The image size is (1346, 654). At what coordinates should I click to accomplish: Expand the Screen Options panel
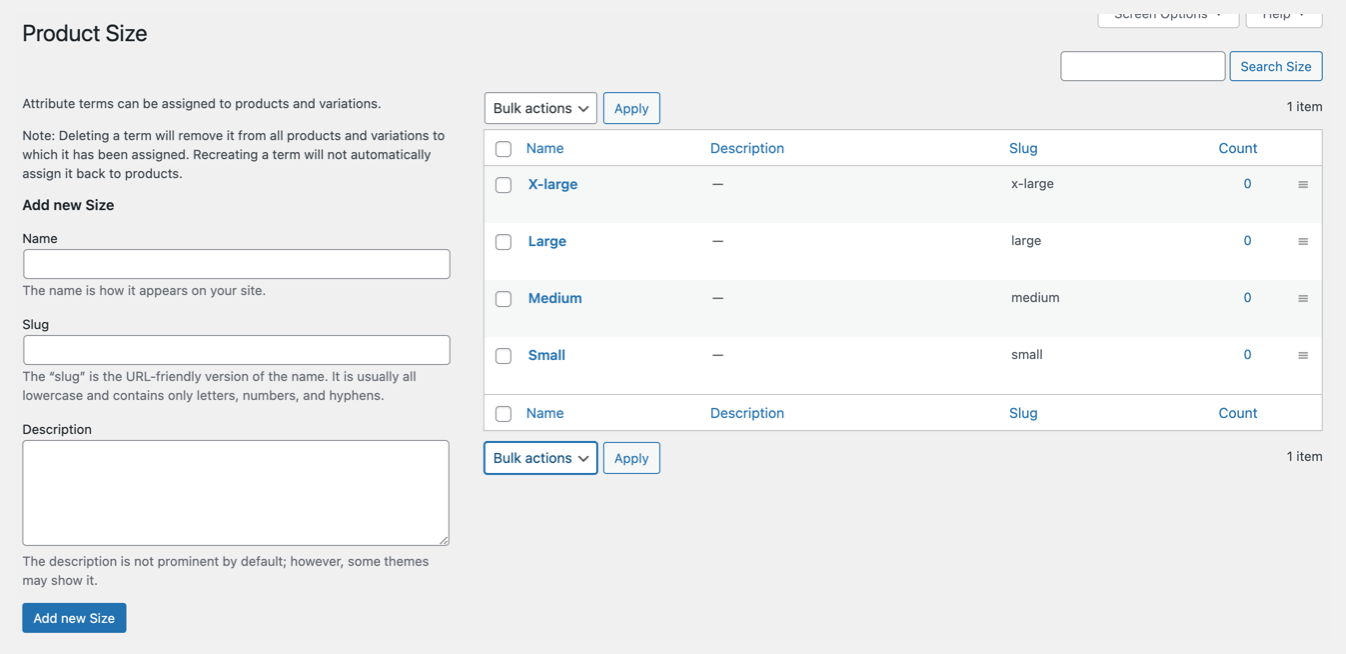coord(1168,16)
